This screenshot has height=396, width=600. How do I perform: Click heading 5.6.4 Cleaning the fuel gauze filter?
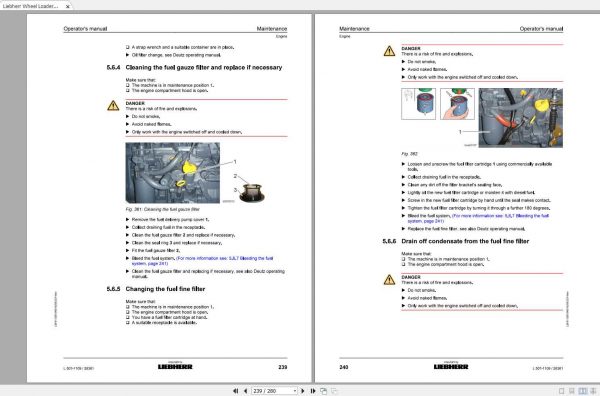pyautogui.click(x=194, y=67)
